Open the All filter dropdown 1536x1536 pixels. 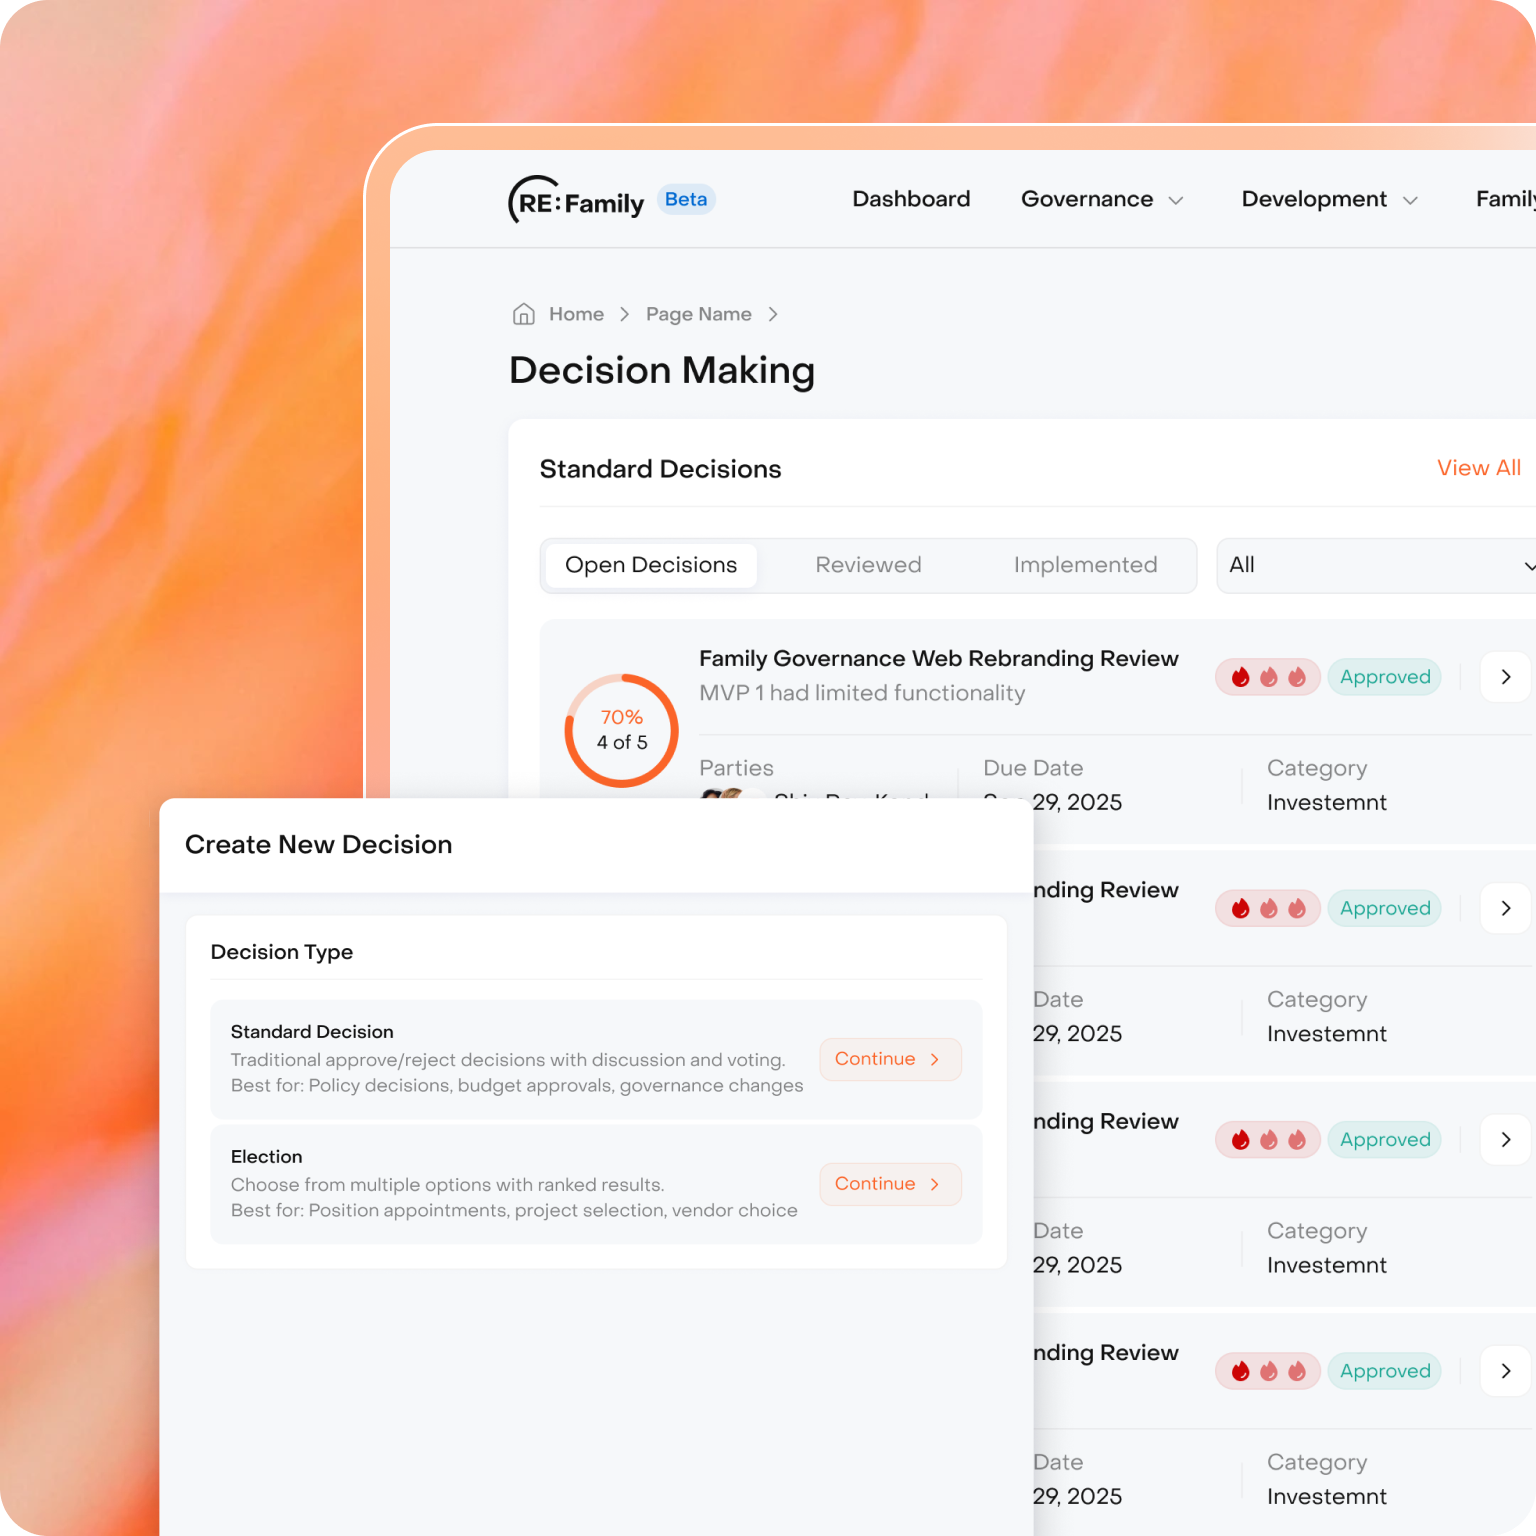coord(1376,565)
